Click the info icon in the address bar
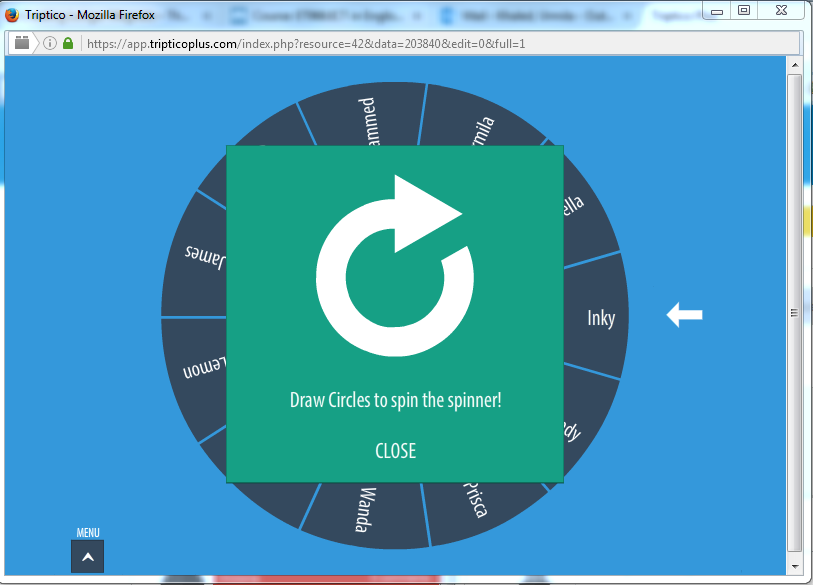This screenshot has height=585, width=813. click(x=50, y=44)
